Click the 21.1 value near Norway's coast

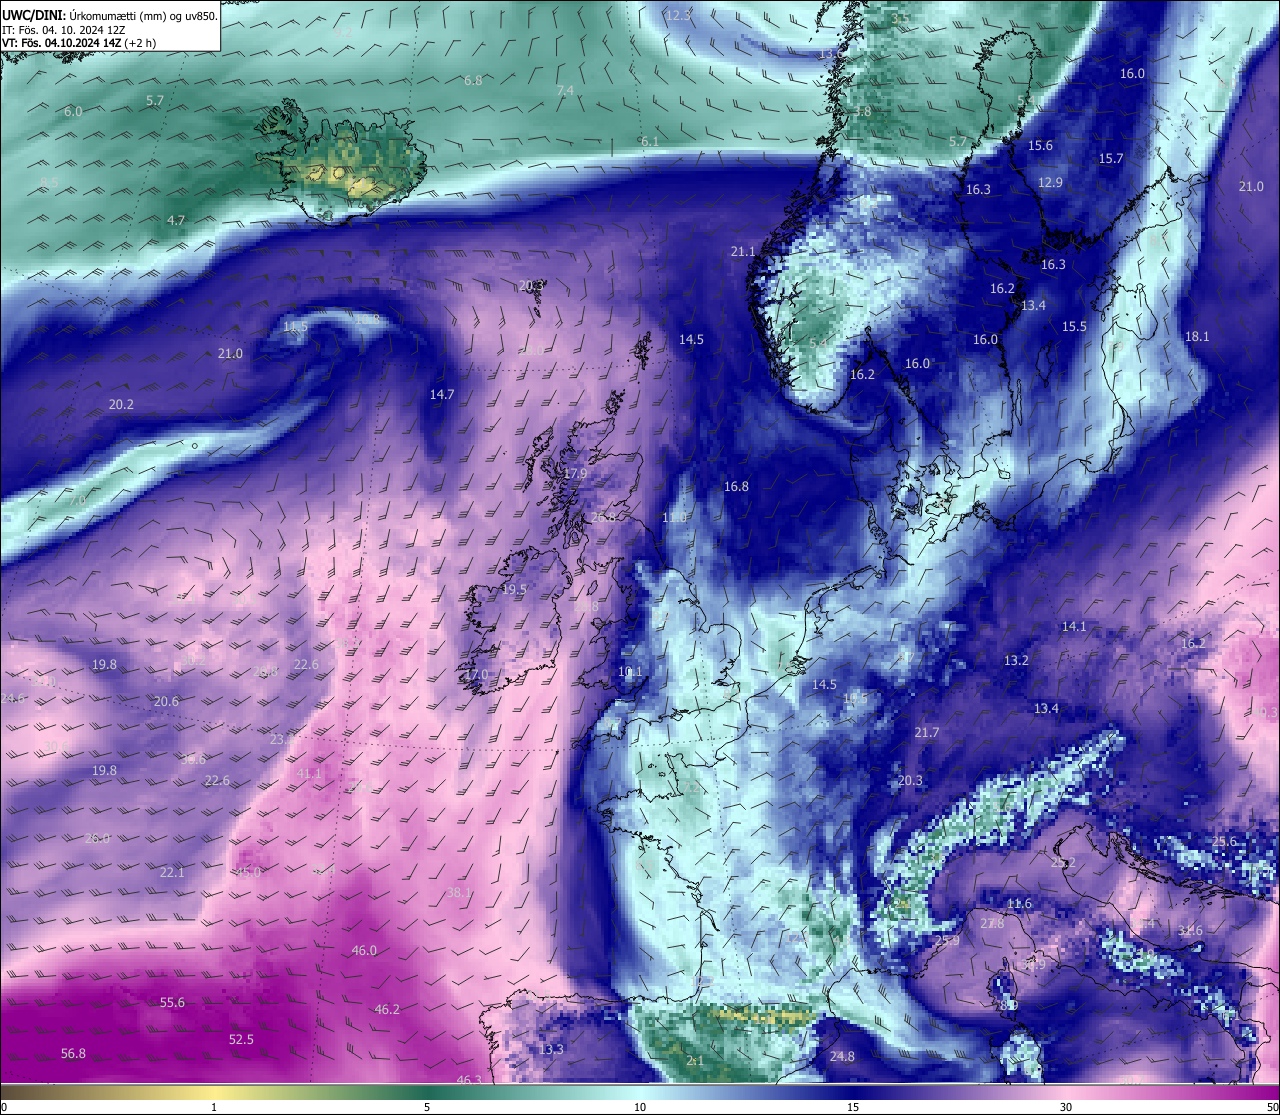tap(743, 251)
